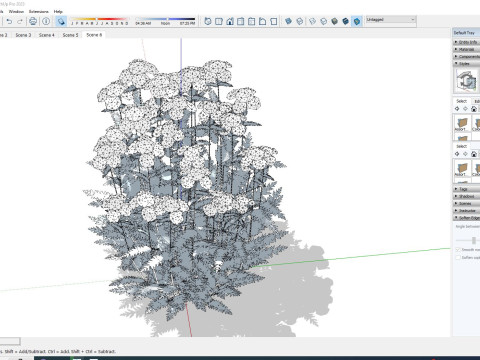This screenshot has width=480, height=360.
Task: Switch to the Iso view icon
Action: tap(208, 21)
